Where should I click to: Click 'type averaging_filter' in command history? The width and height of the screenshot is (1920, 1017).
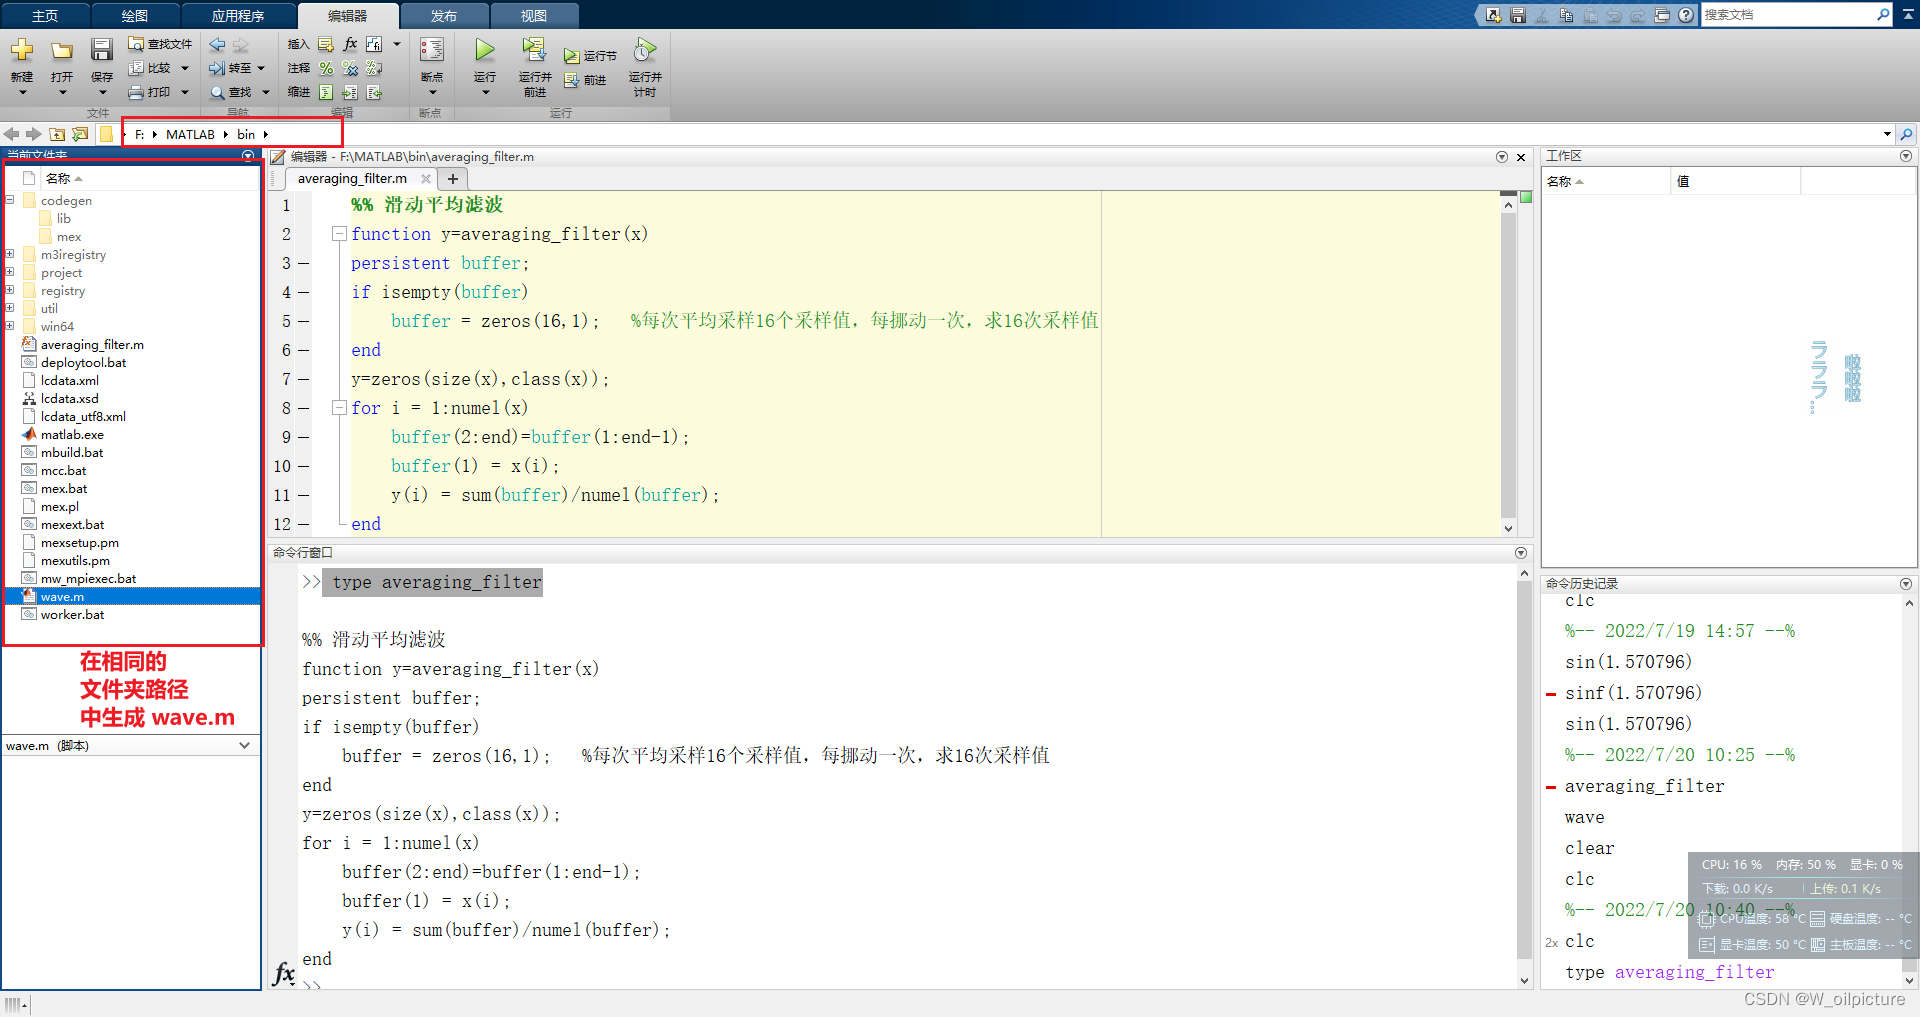[1670, 972]
